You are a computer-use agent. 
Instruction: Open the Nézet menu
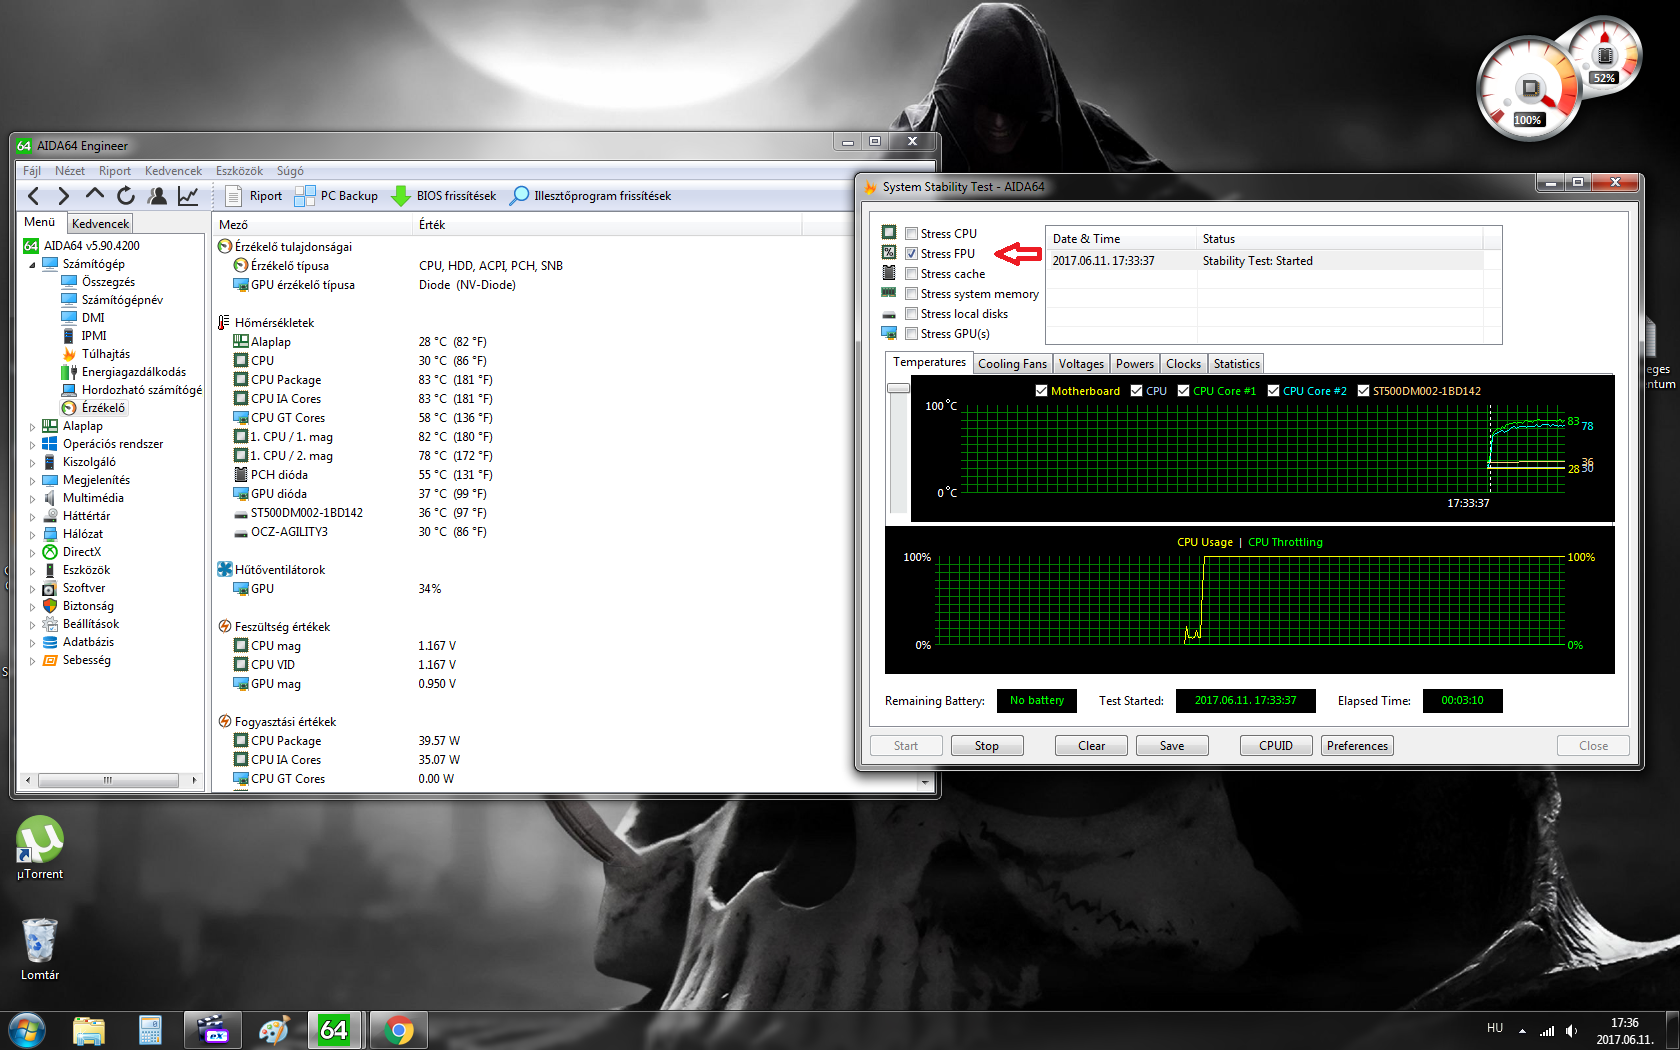click(x=70, y=171)
